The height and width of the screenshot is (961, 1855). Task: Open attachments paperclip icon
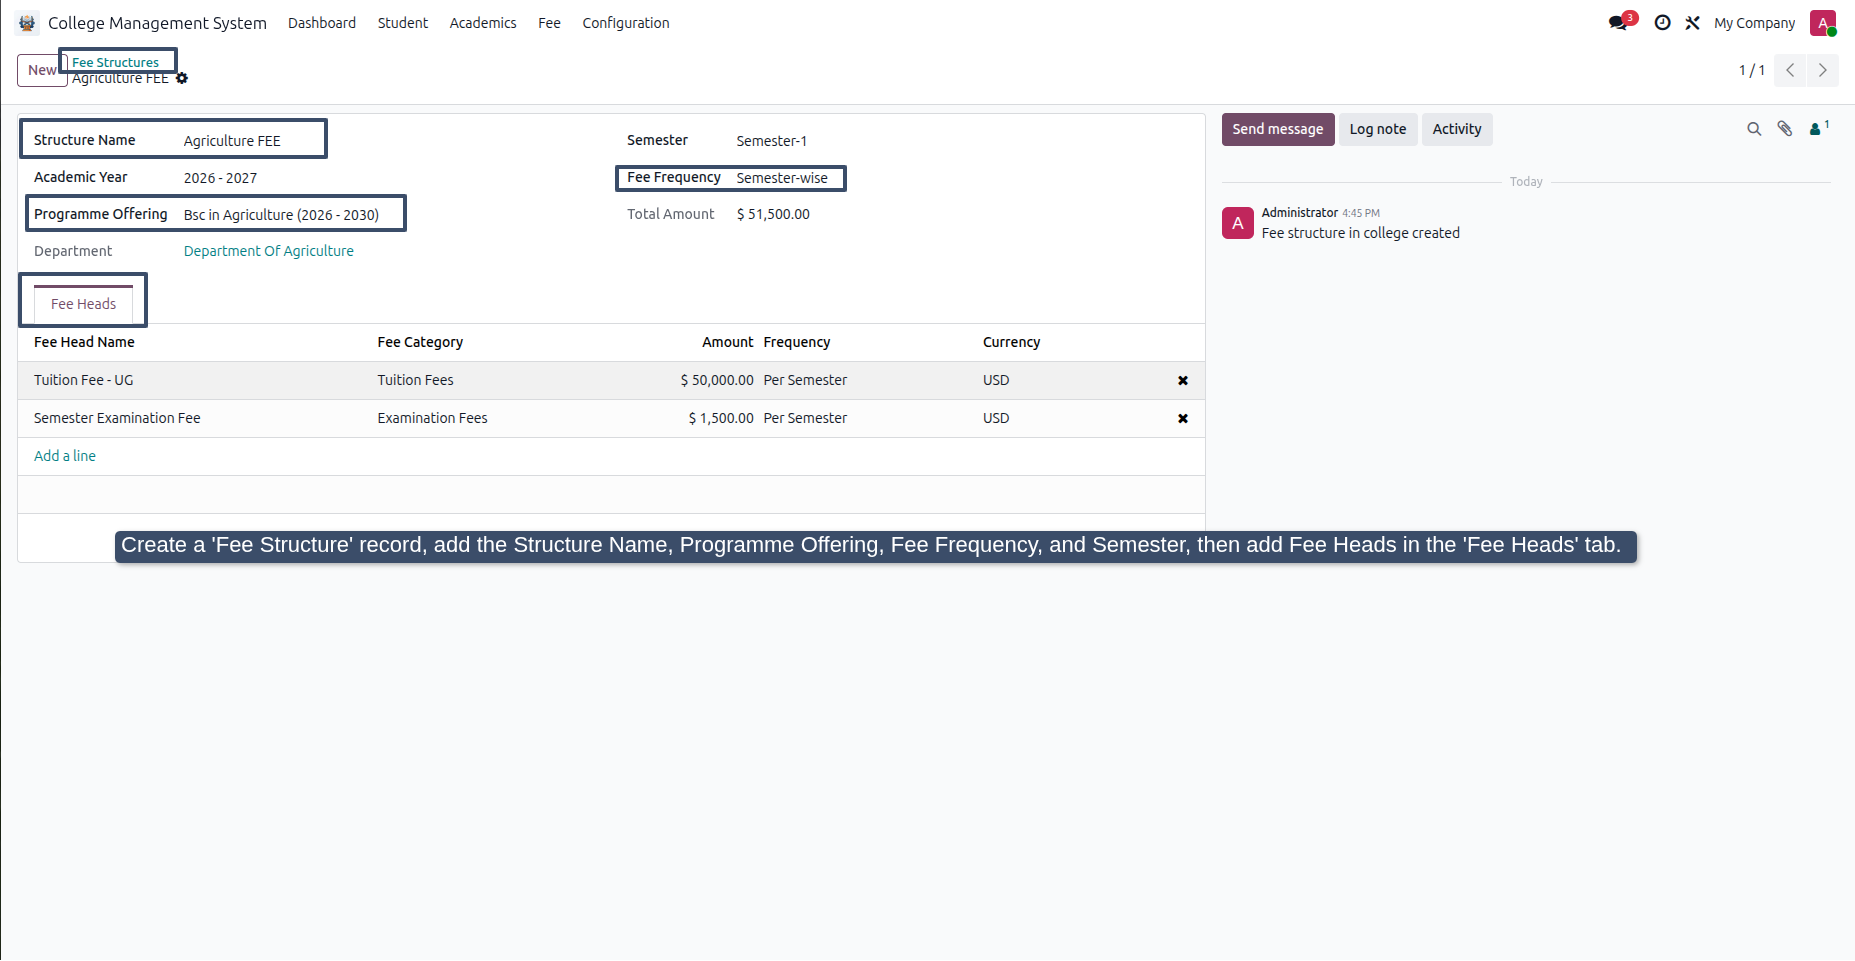[x=1785, y=129]
